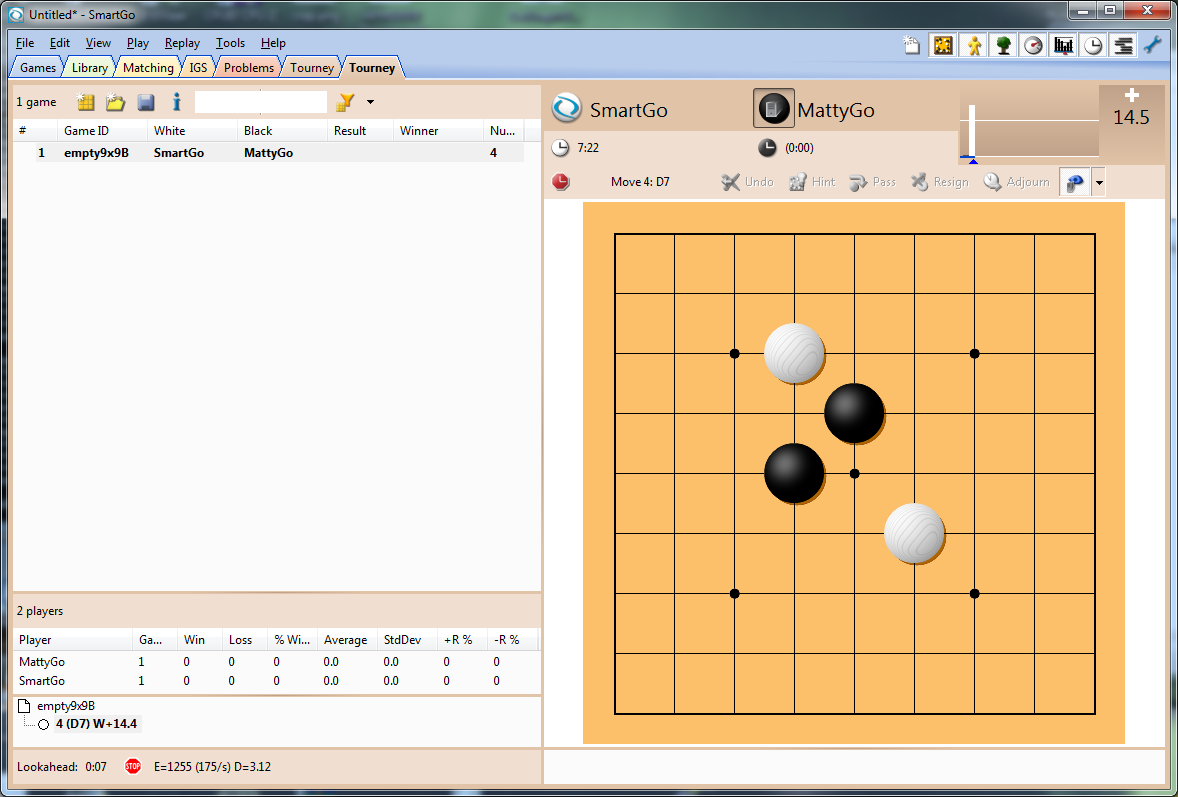The image size is (1178, 797).
Task: Click the blue info icon
Action: click(177, 101)
